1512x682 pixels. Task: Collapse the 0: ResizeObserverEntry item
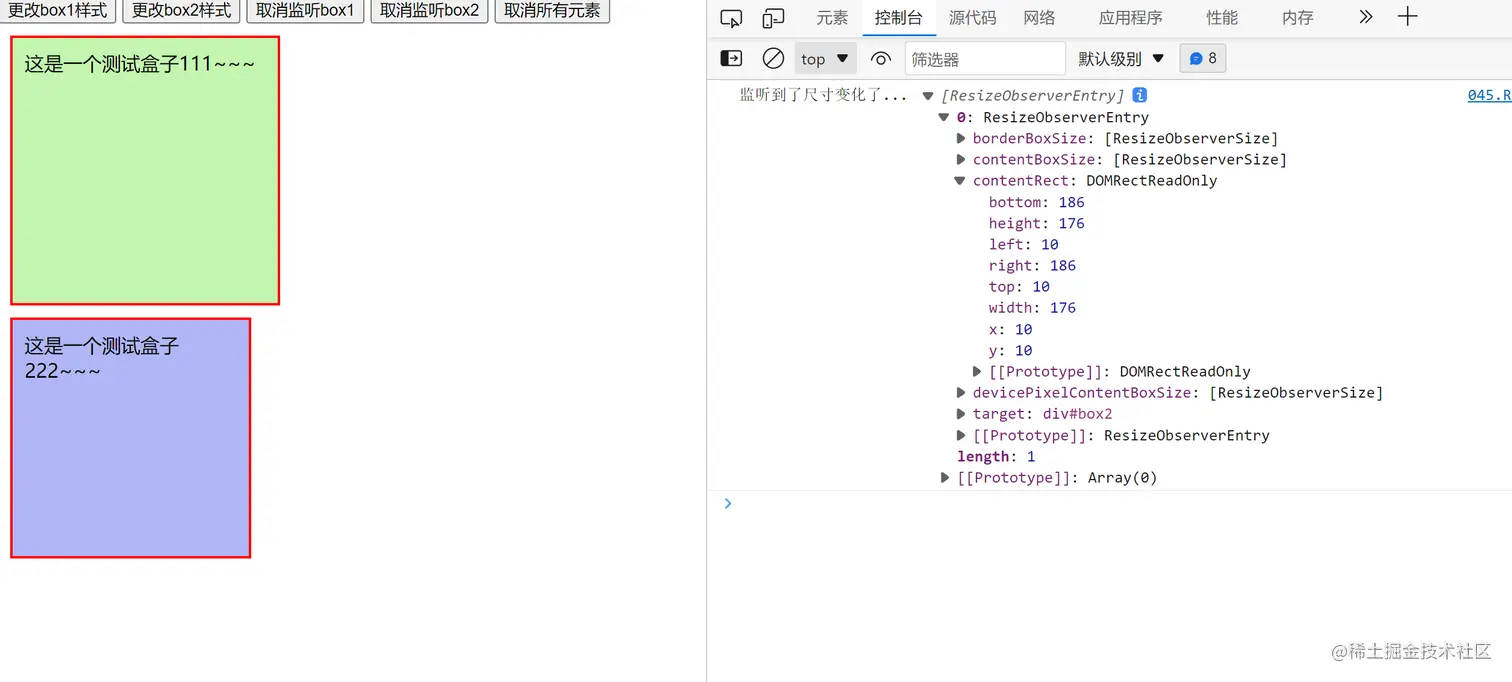tap(943, 117)
